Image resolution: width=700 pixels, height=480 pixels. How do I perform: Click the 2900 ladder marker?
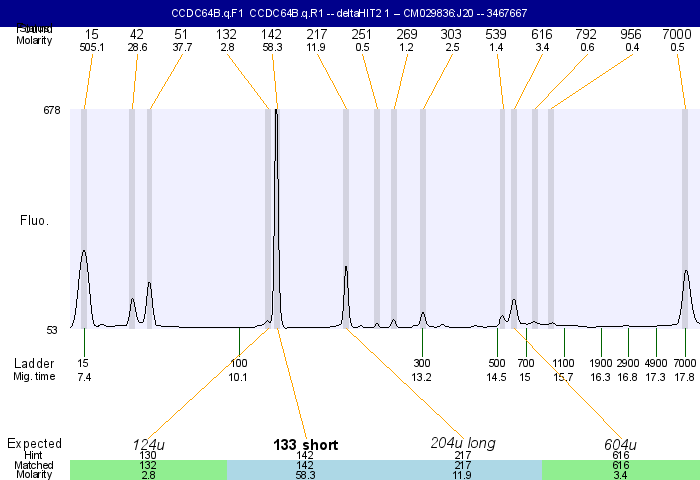(628, 363)
